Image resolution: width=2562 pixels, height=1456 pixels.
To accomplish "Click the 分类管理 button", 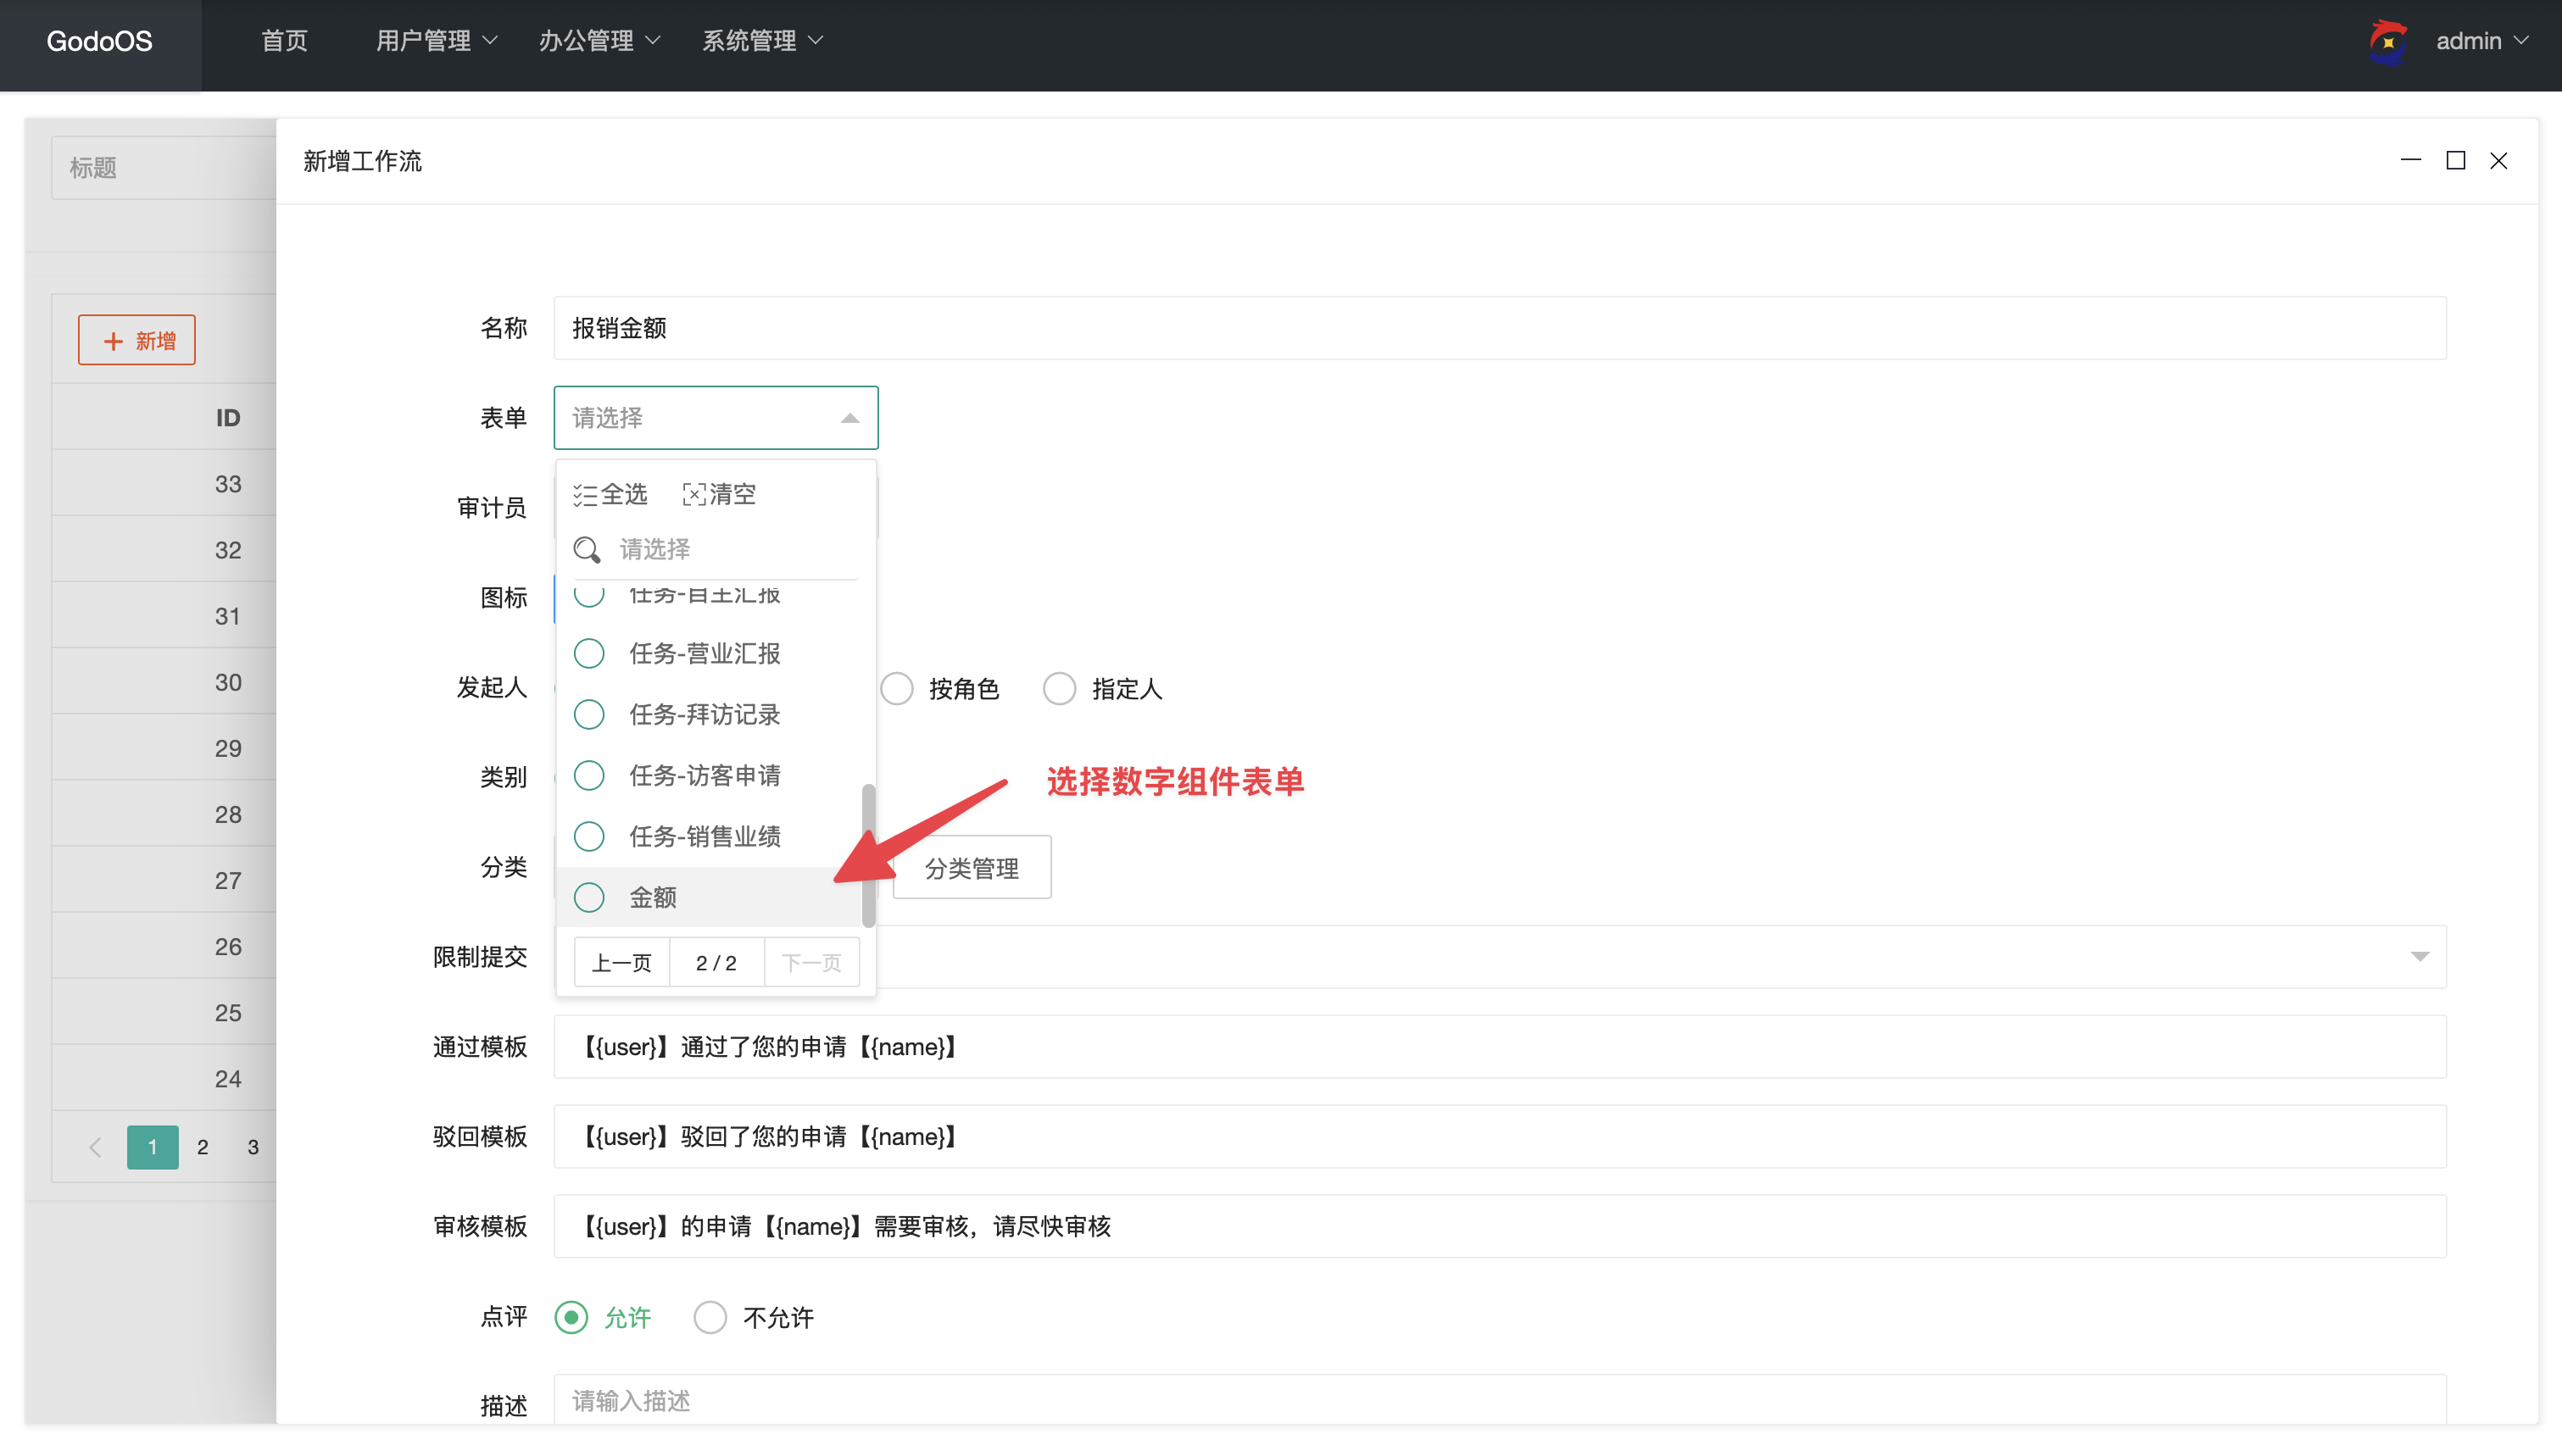I will coord(971,868).
